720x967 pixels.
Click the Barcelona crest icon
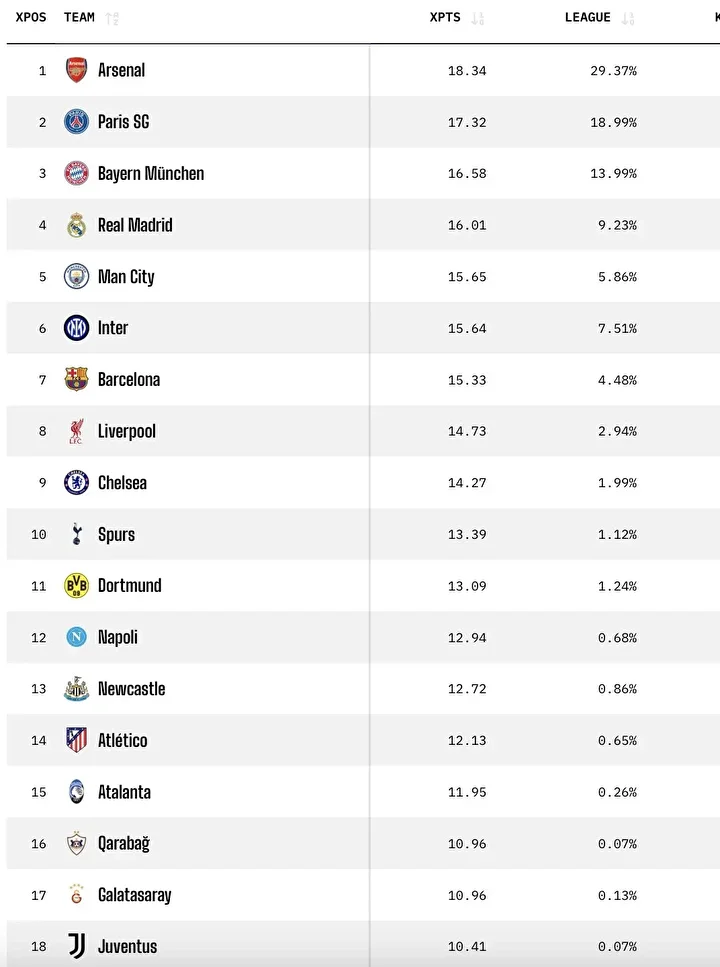pyautogui.click(x=77, y=379)
